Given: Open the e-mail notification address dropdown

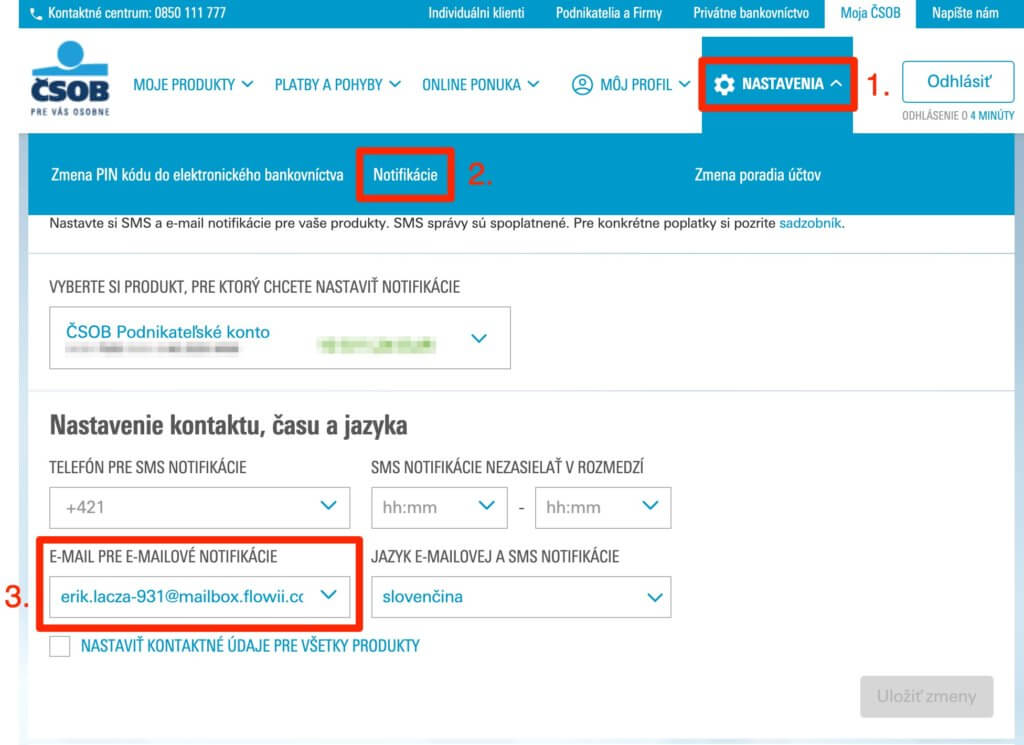Looking at the screenshot, I should click(x=199, y=597).
